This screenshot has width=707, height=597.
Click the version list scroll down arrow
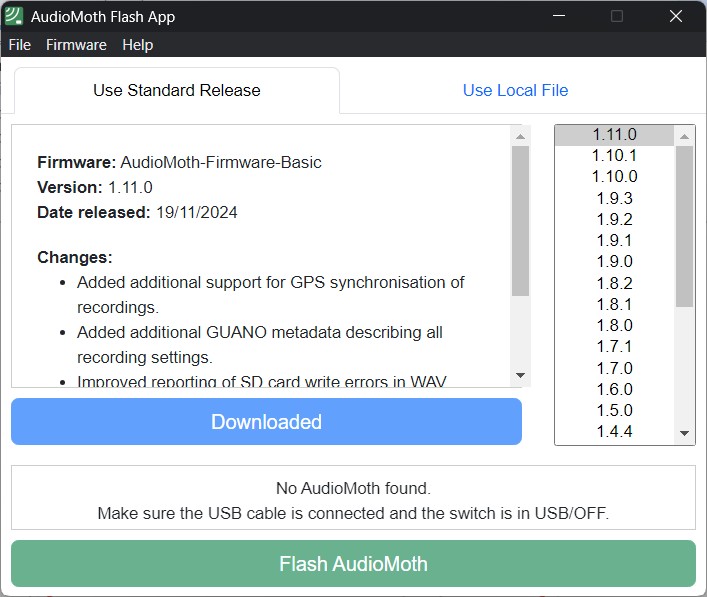[684, 433]
